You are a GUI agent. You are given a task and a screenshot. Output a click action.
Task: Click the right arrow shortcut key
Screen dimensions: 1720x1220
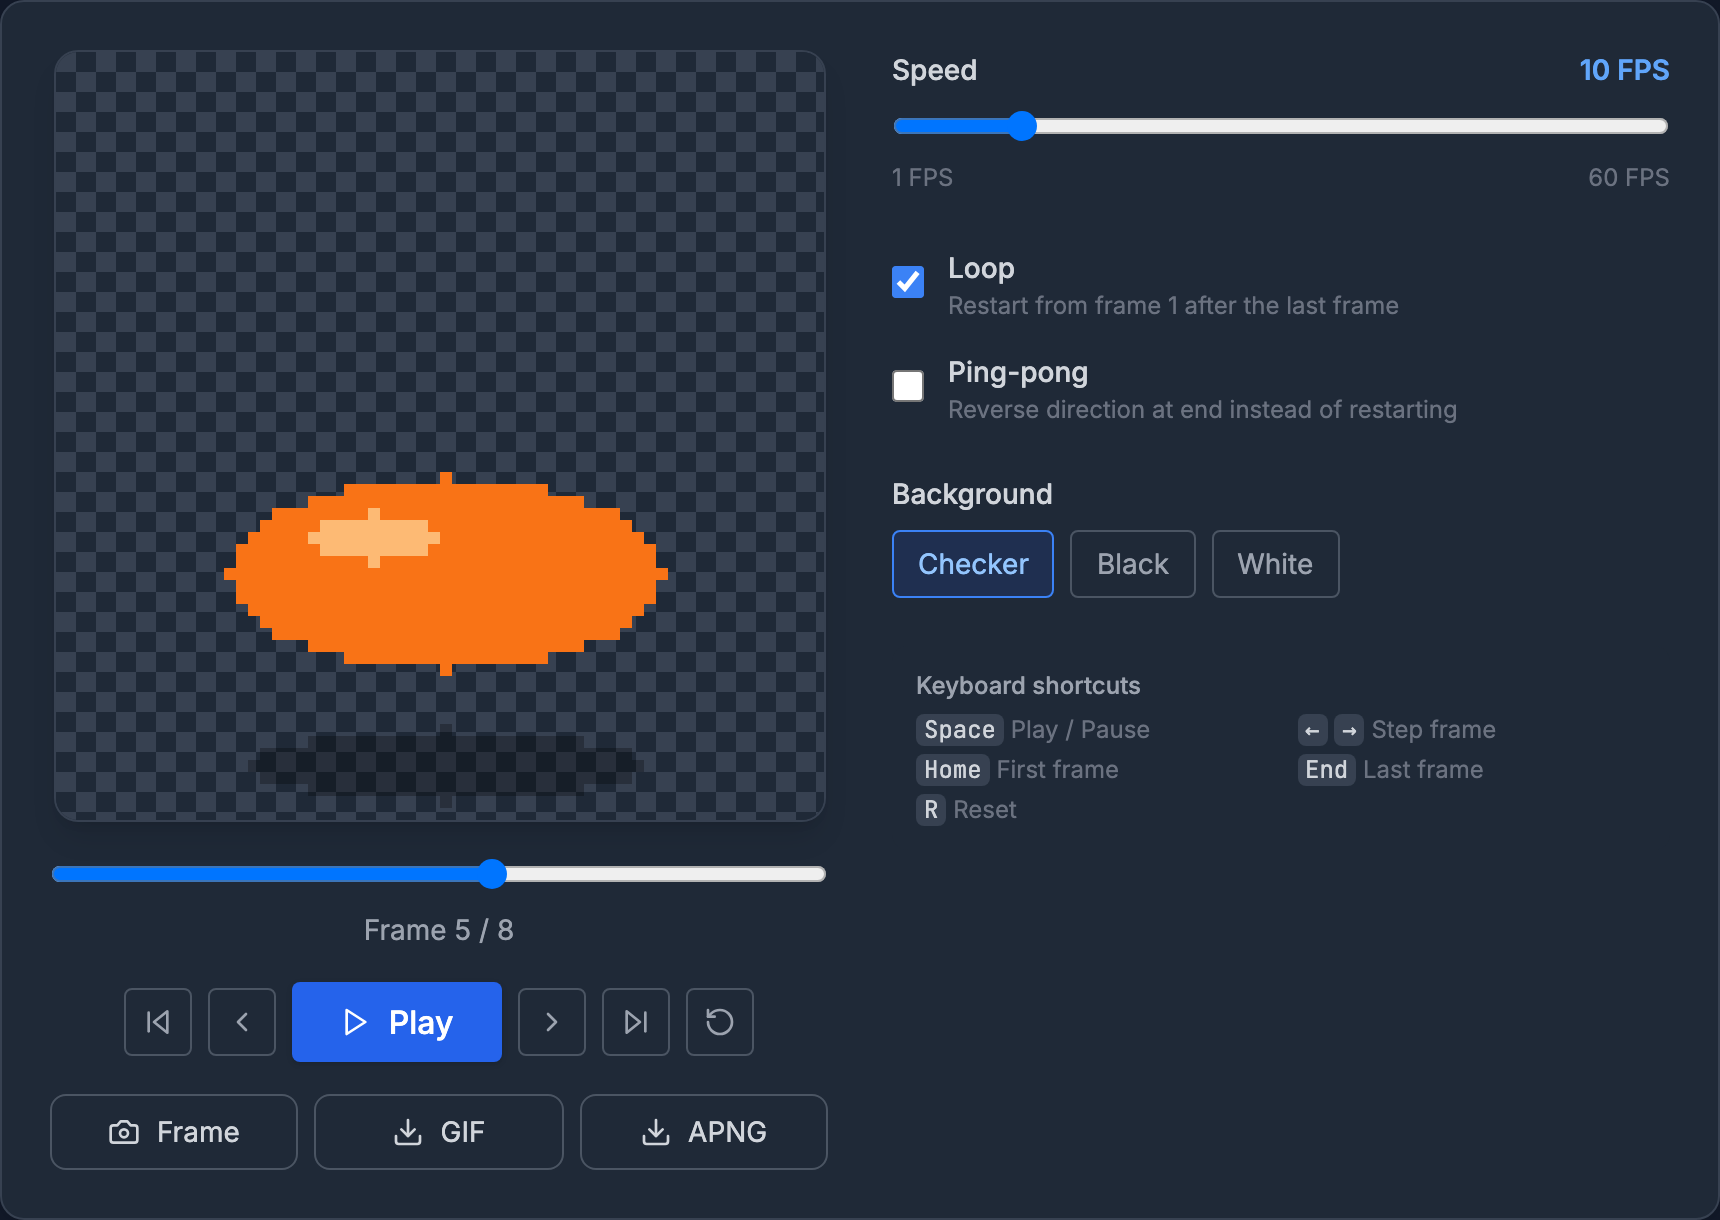(1349, 730)
